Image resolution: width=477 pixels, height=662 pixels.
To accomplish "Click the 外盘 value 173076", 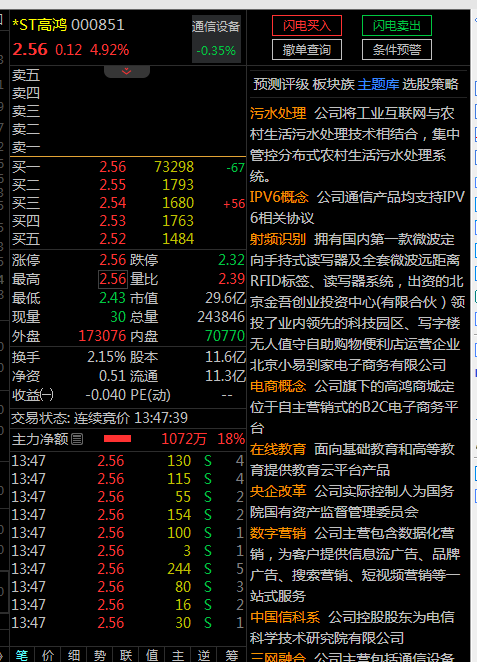I will point(102,336).
